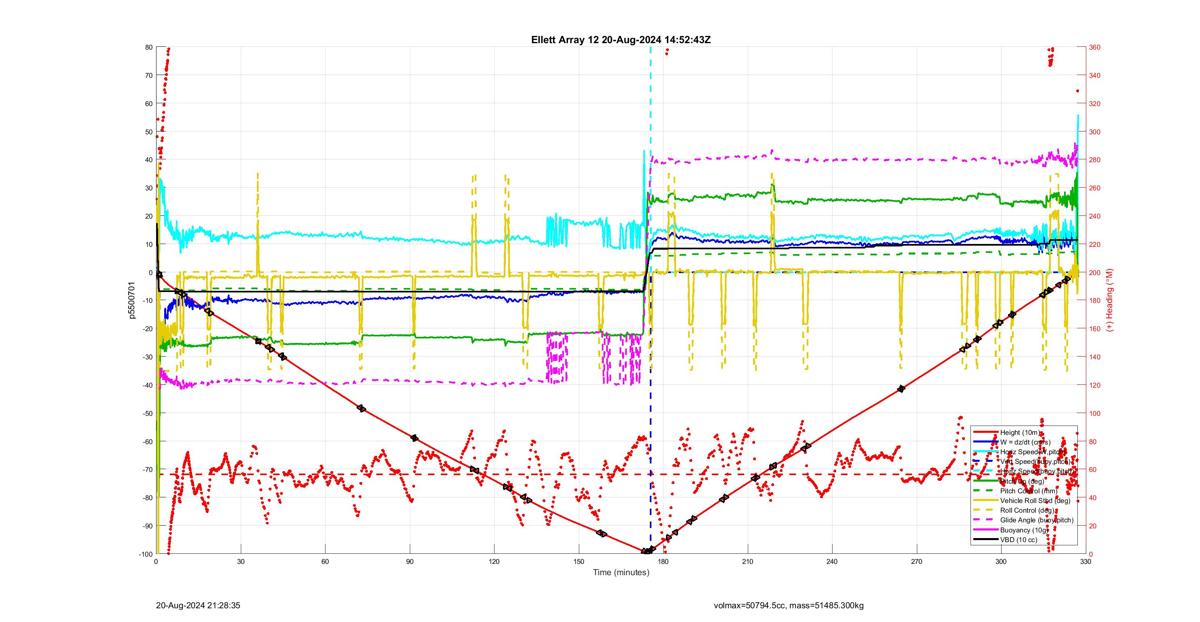Select the 'volmax=50794.5cc, mass=51485.300kg' footer text
Viewport: 1200px width, 622px height.
click(x=789, y=605)
